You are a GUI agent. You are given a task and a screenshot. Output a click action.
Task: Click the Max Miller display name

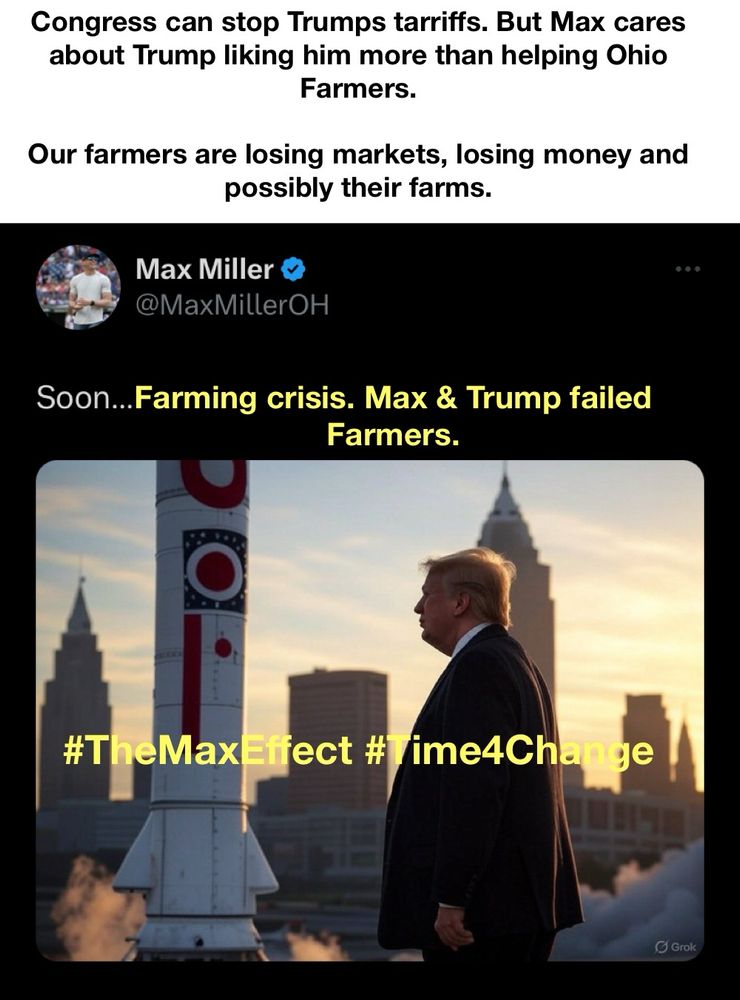click(x=204, y=269)
